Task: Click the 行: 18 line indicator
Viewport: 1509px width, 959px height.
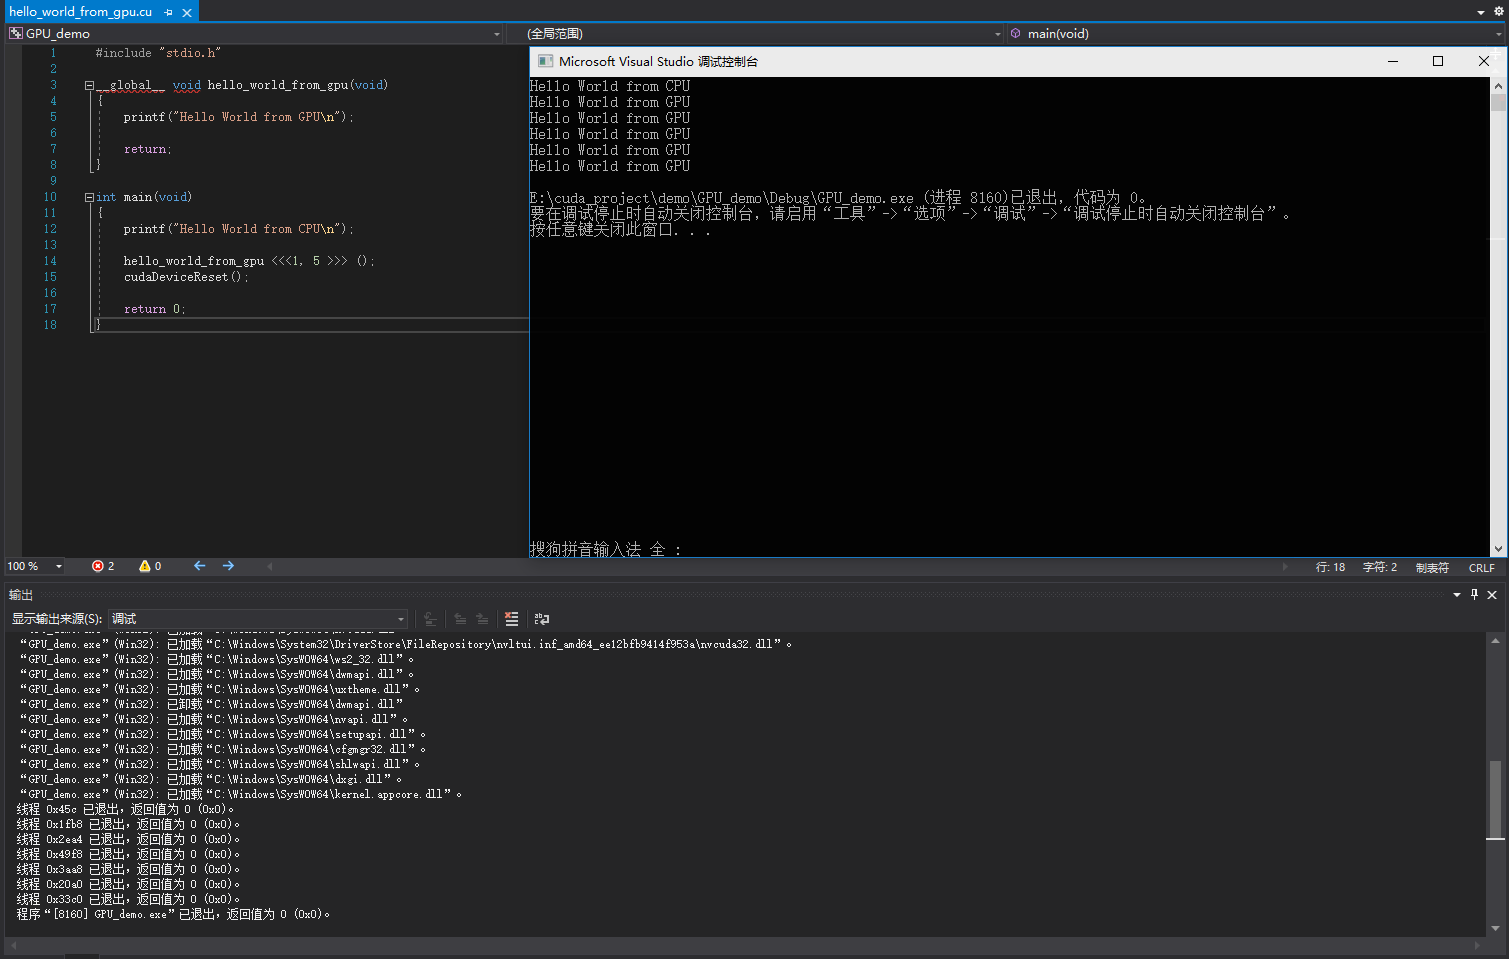Action: click(x=1330, y=567)
